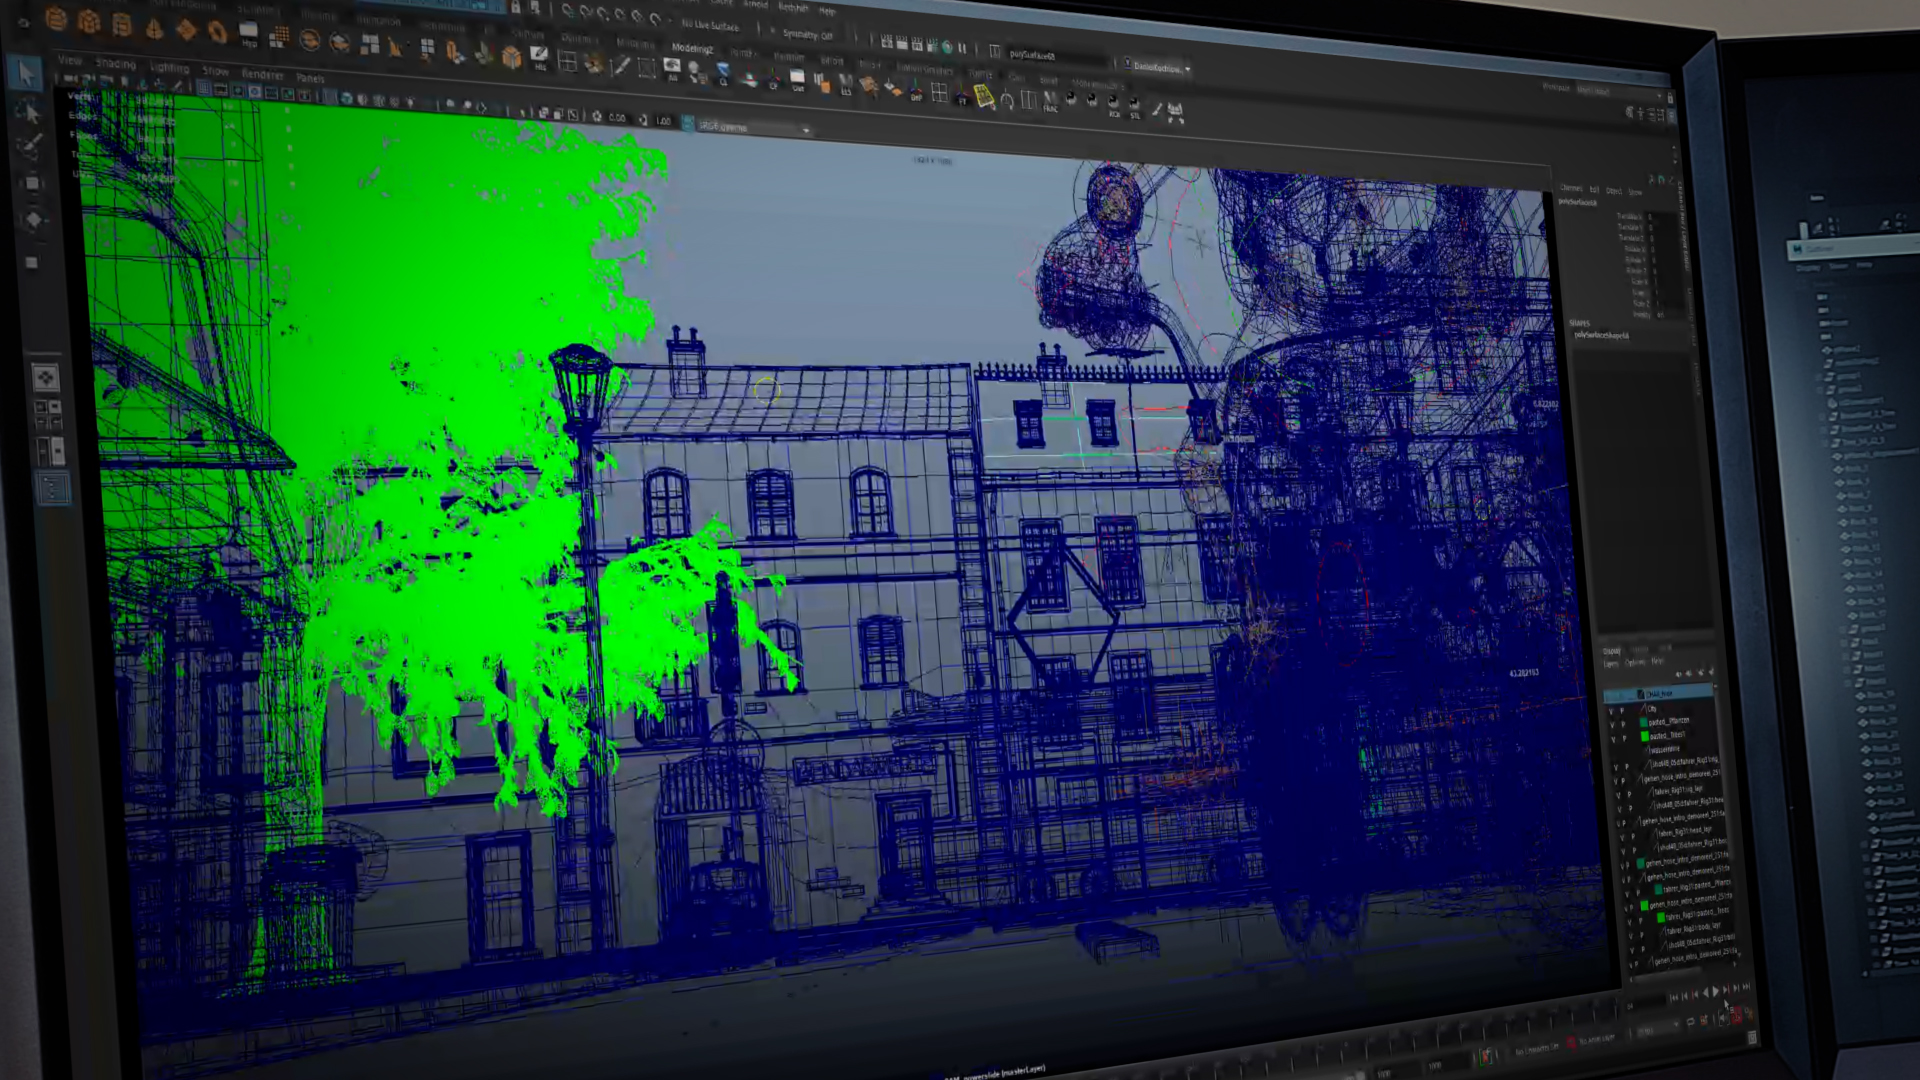Viewport: 1920px width, 1080px height.
Task: Click the polygon cube shelf icon
Action: (x=89, y=21)
